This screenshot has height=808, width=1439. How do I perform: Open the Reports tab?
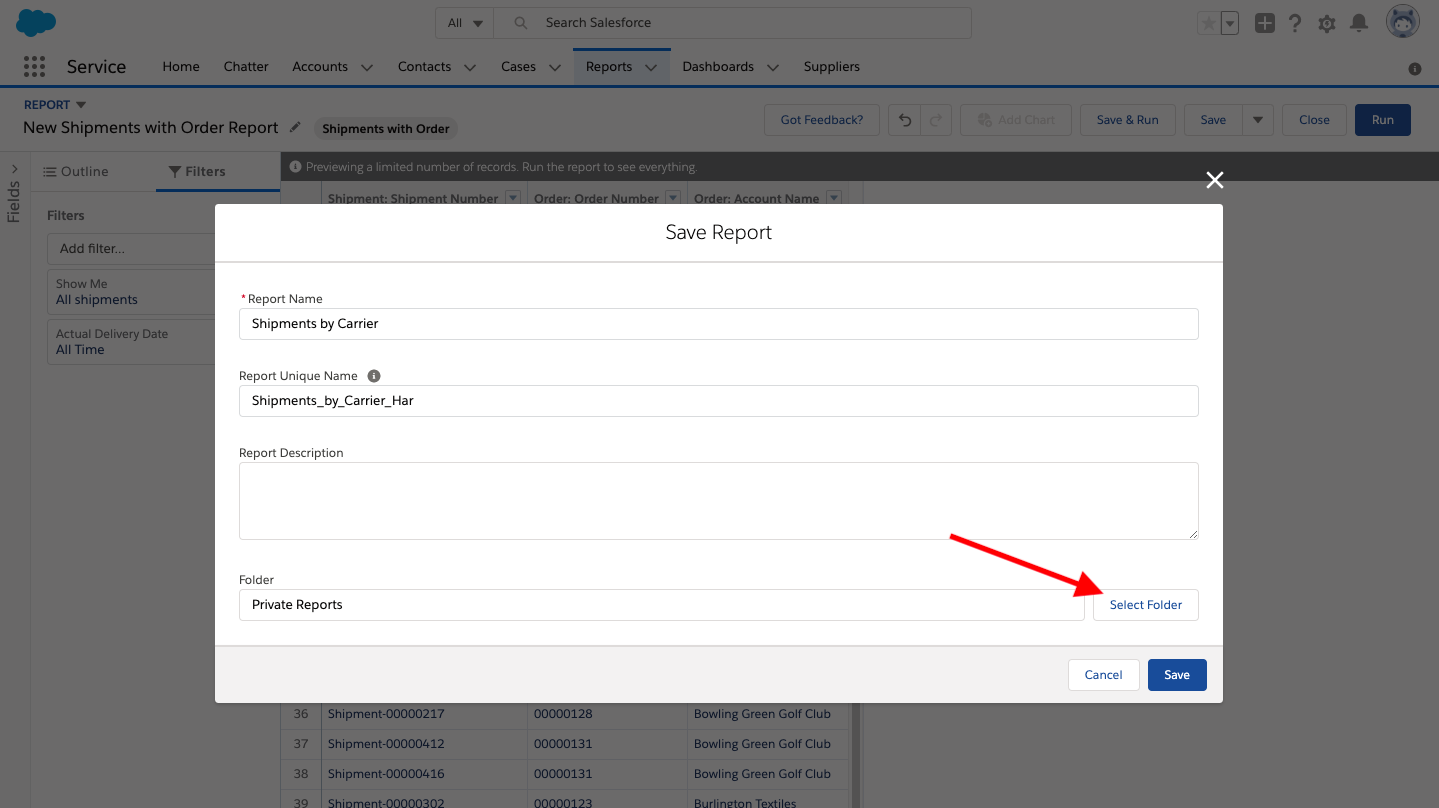pyautogui.click(x=609, y=67)
